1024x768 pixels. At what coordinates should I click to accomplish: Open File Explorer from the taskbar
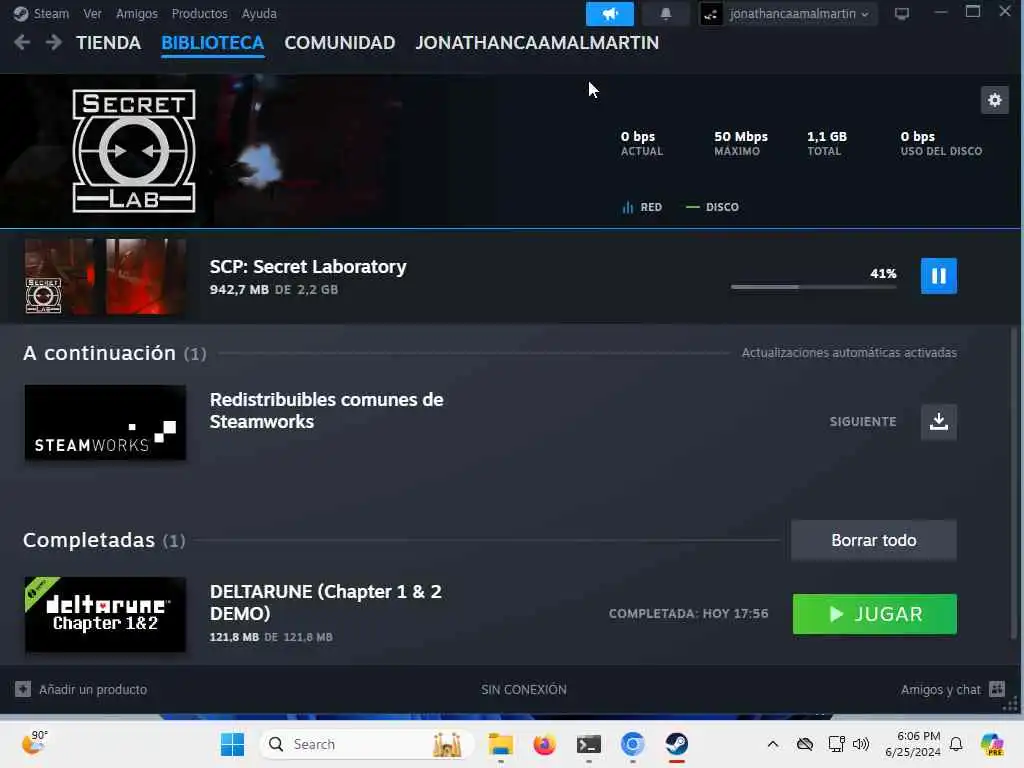(x=501, y=744)
